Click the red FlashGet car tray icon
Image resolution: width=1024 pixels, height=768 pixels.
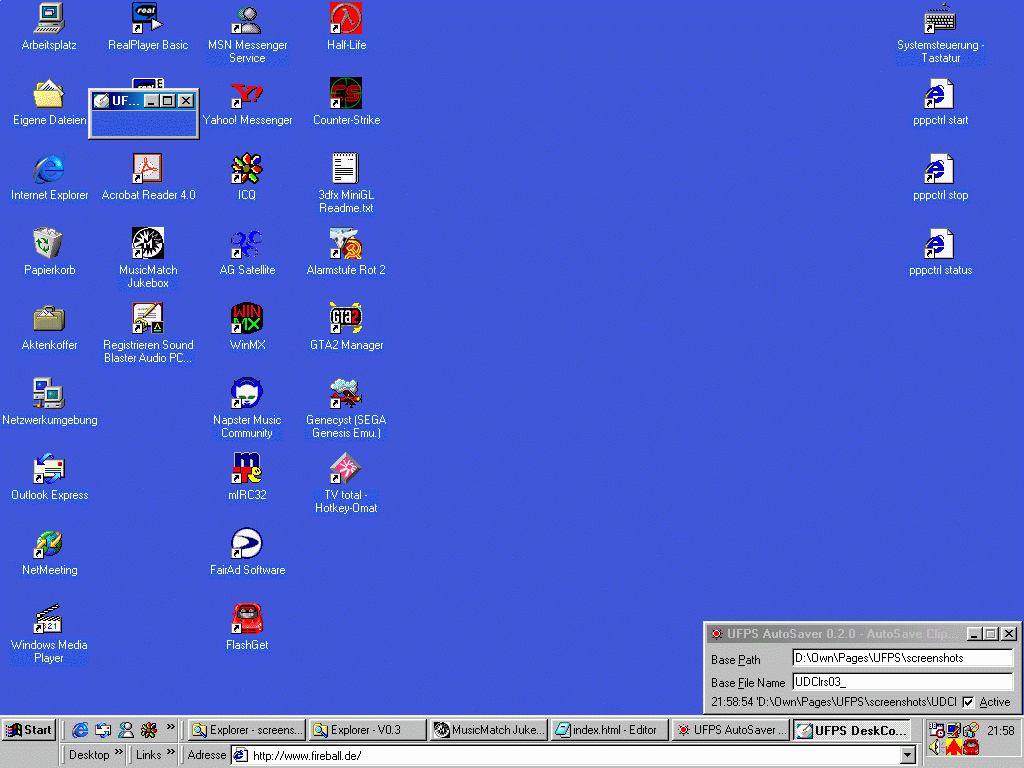tap(971, 746)
